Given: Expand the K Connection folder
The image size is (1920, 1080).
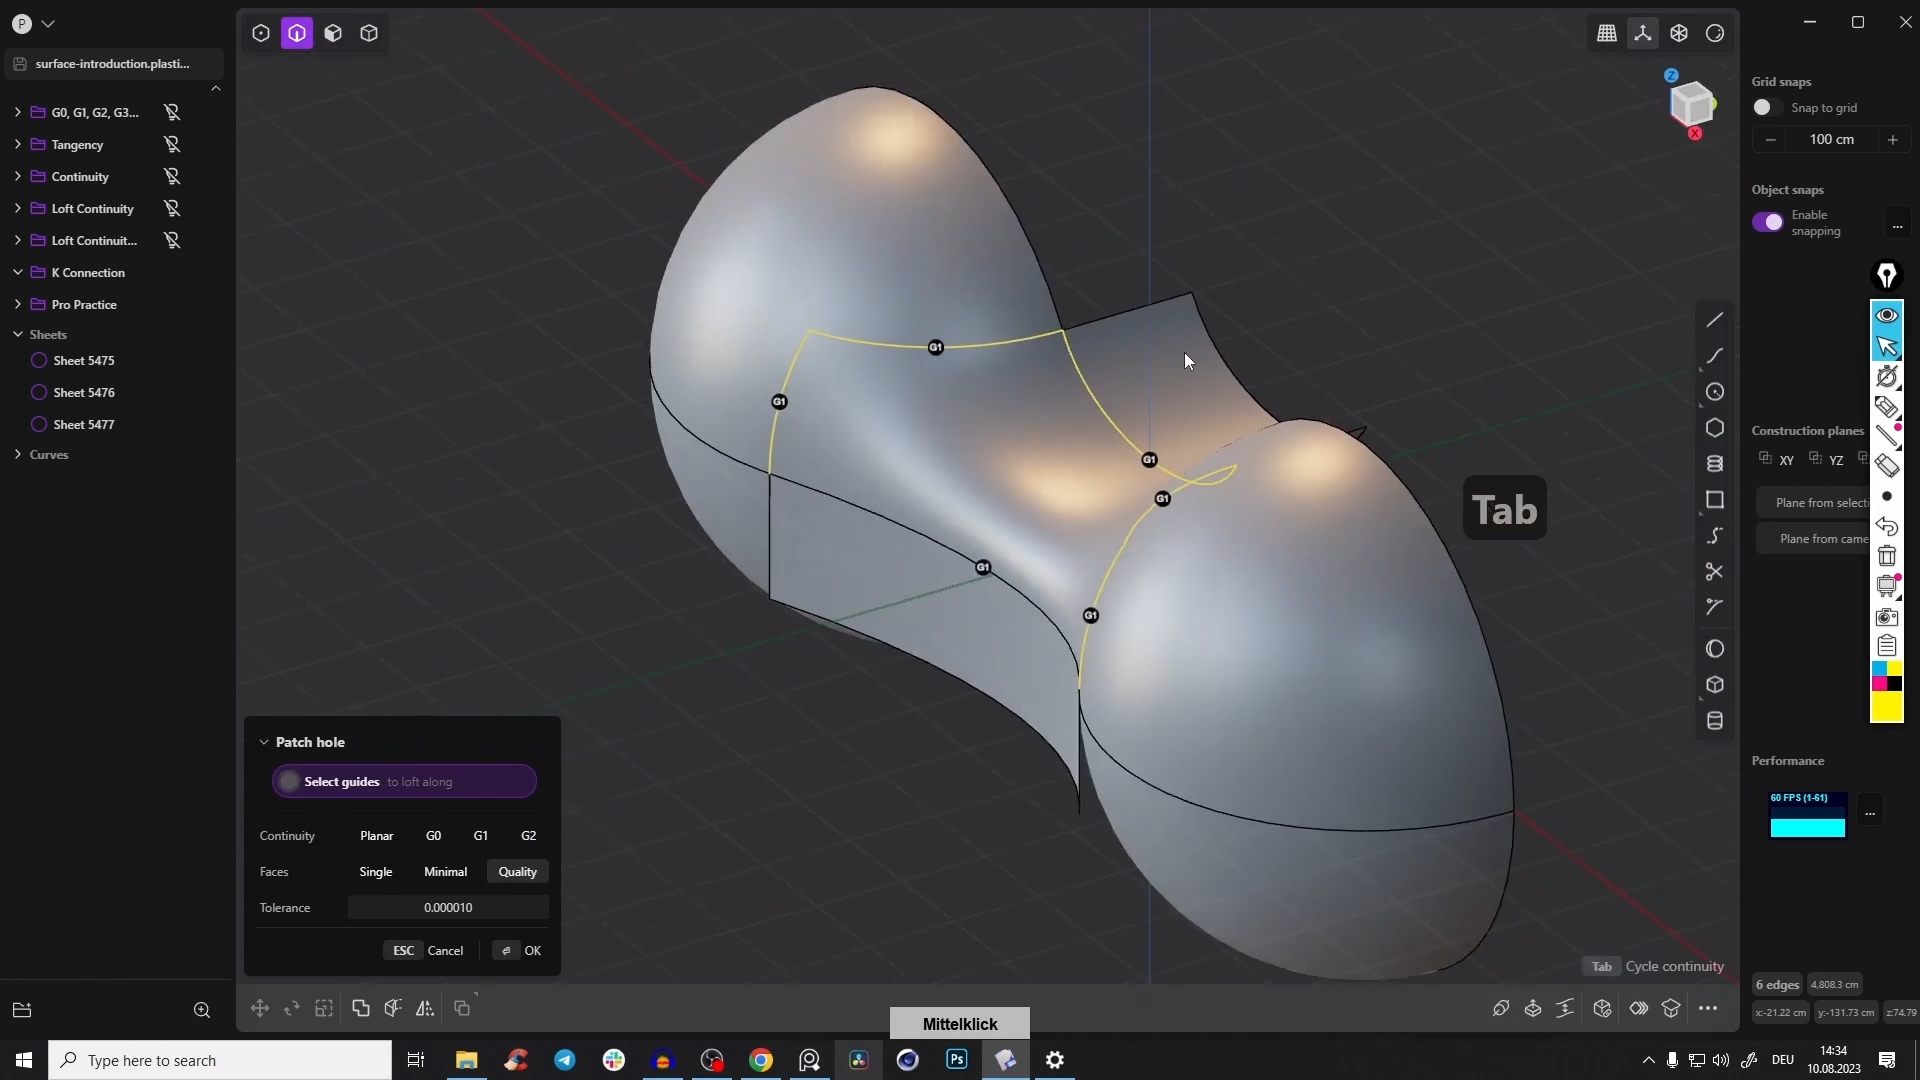Looking at the screenshot, I should coord(17,272).
